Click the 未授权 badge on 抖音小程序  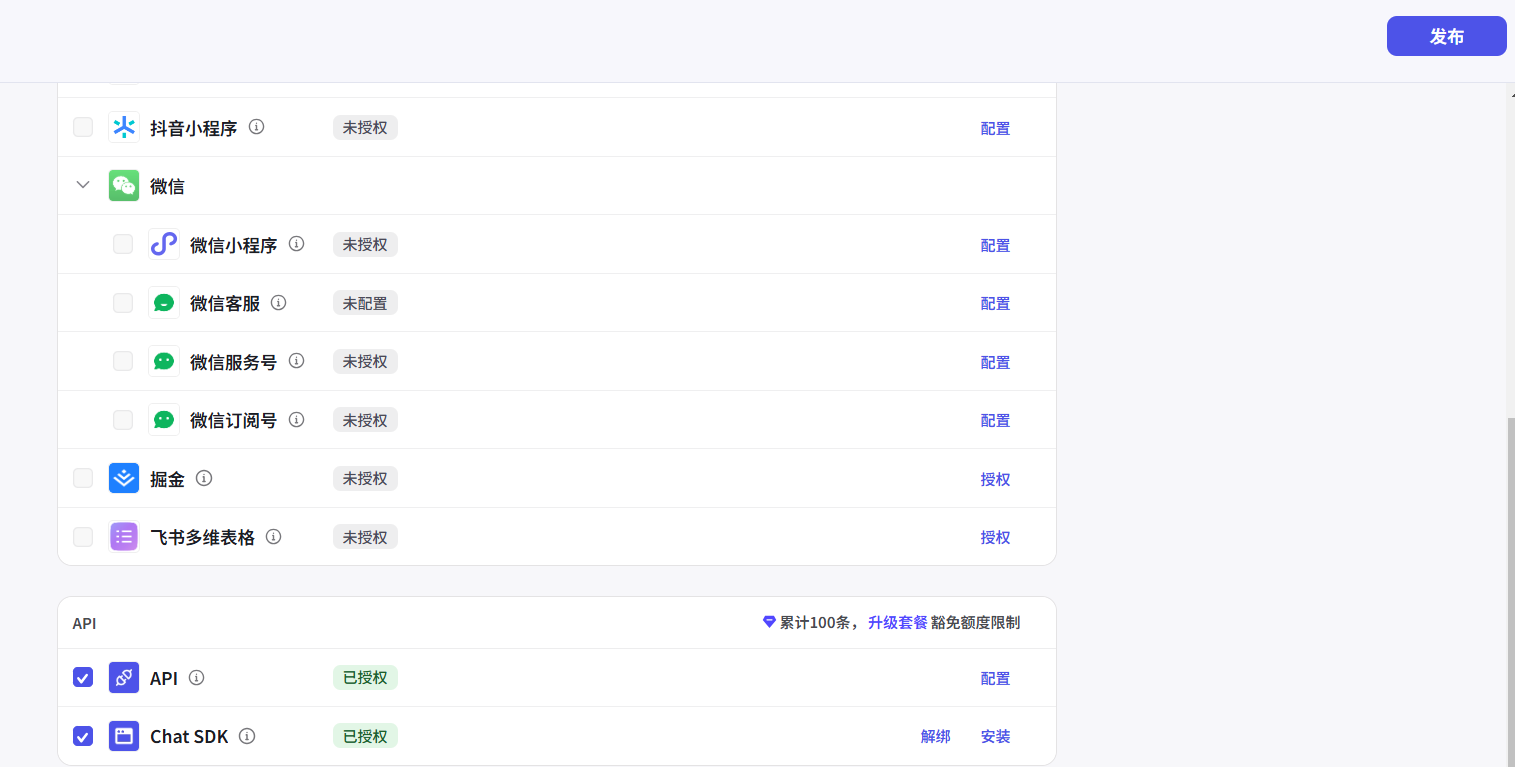(365, 127)
